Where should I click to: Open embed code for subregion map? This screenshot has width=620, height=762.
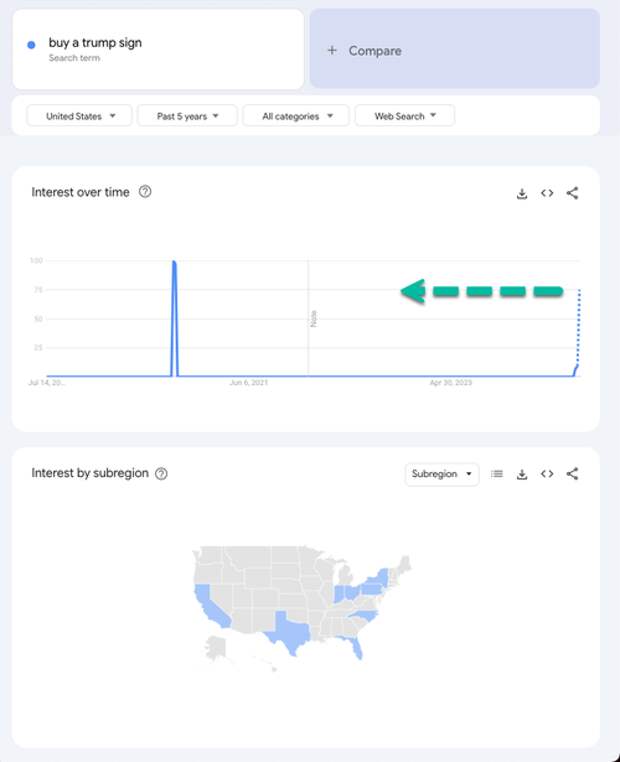pos(547,474)
